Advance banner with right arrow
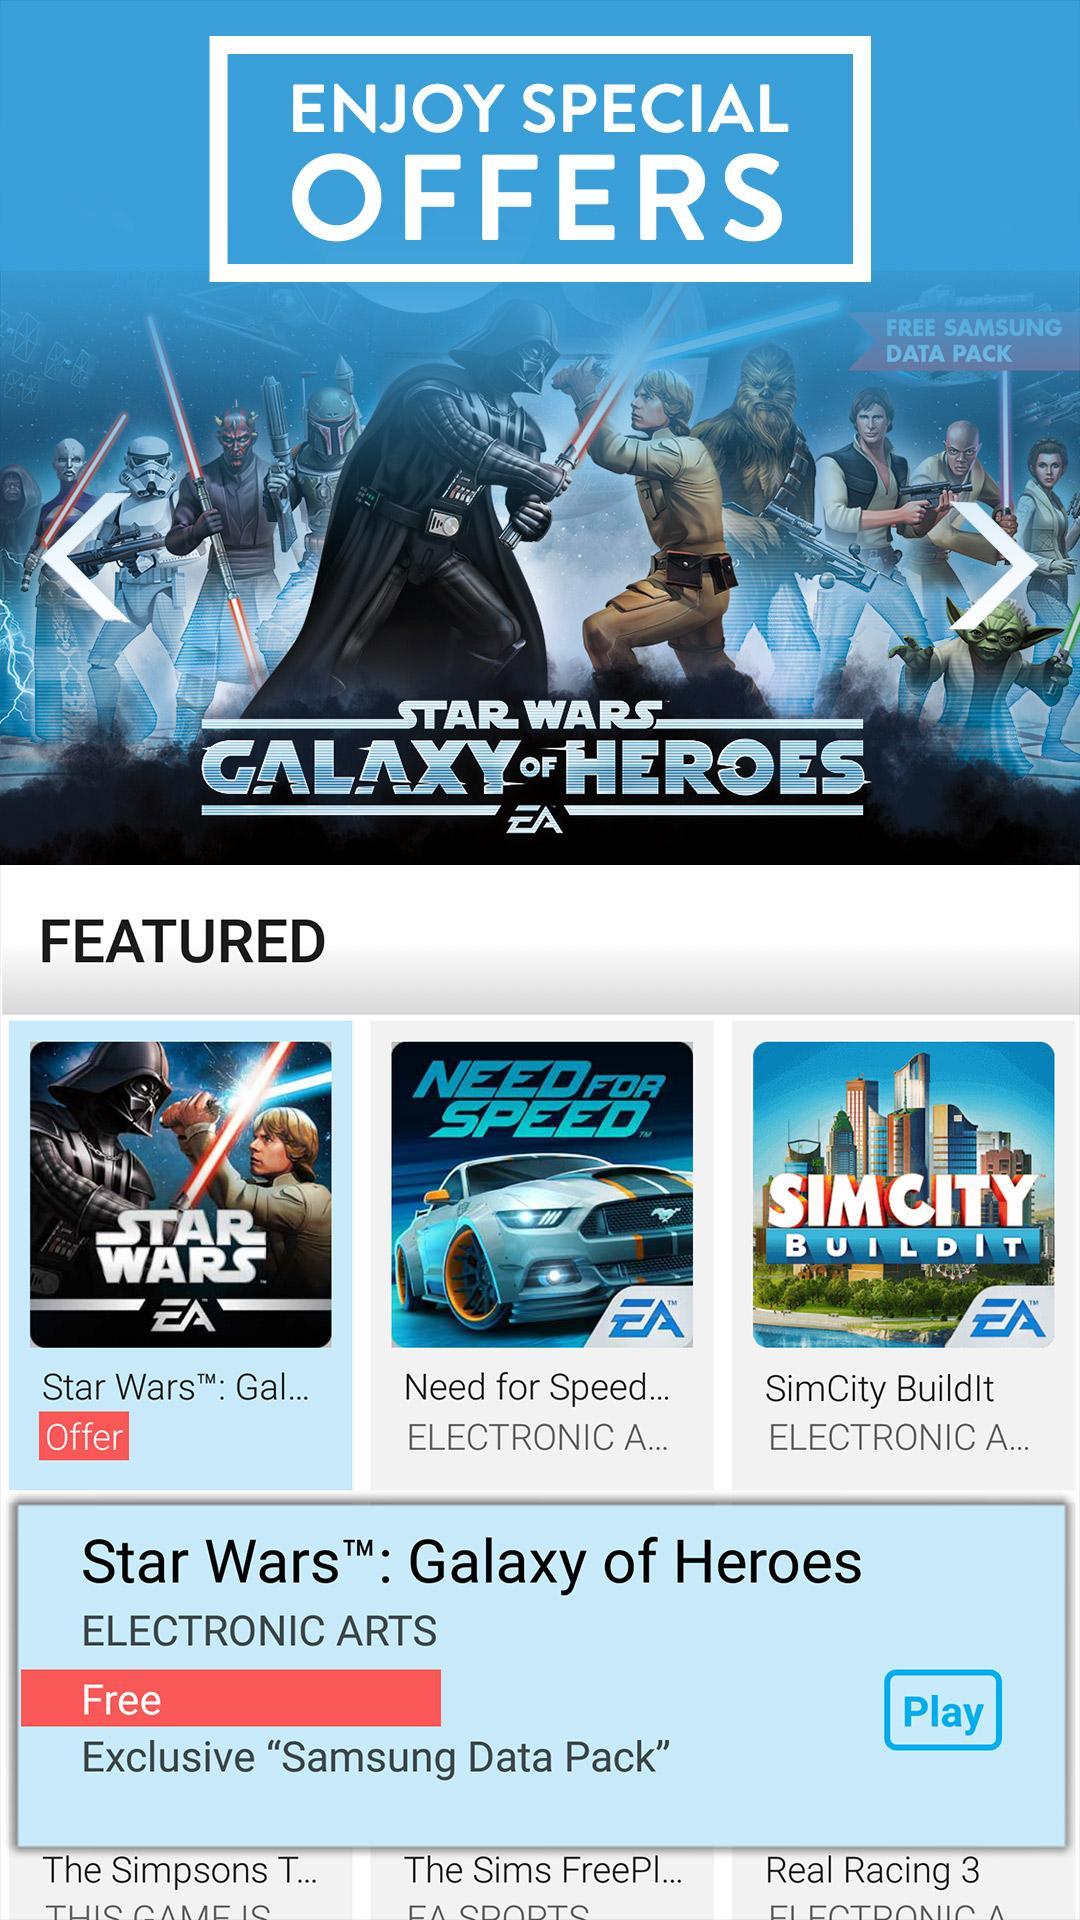 point(995,566)
